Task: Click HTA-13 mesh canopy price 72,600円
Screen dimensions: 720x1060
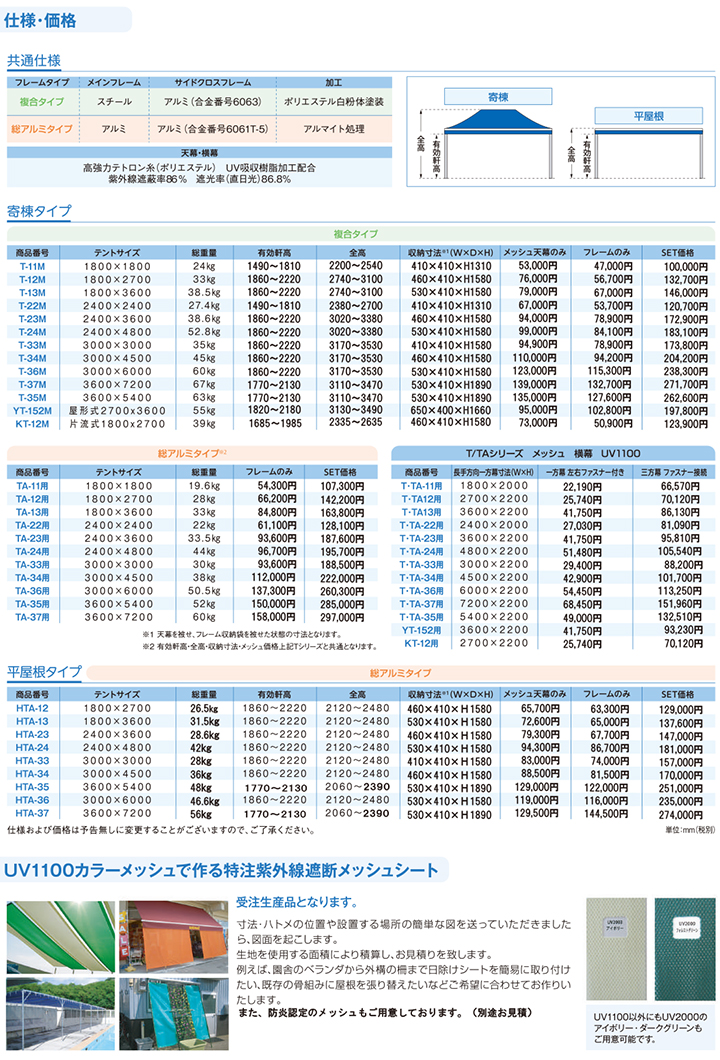Action: click(x=540, y=722)
